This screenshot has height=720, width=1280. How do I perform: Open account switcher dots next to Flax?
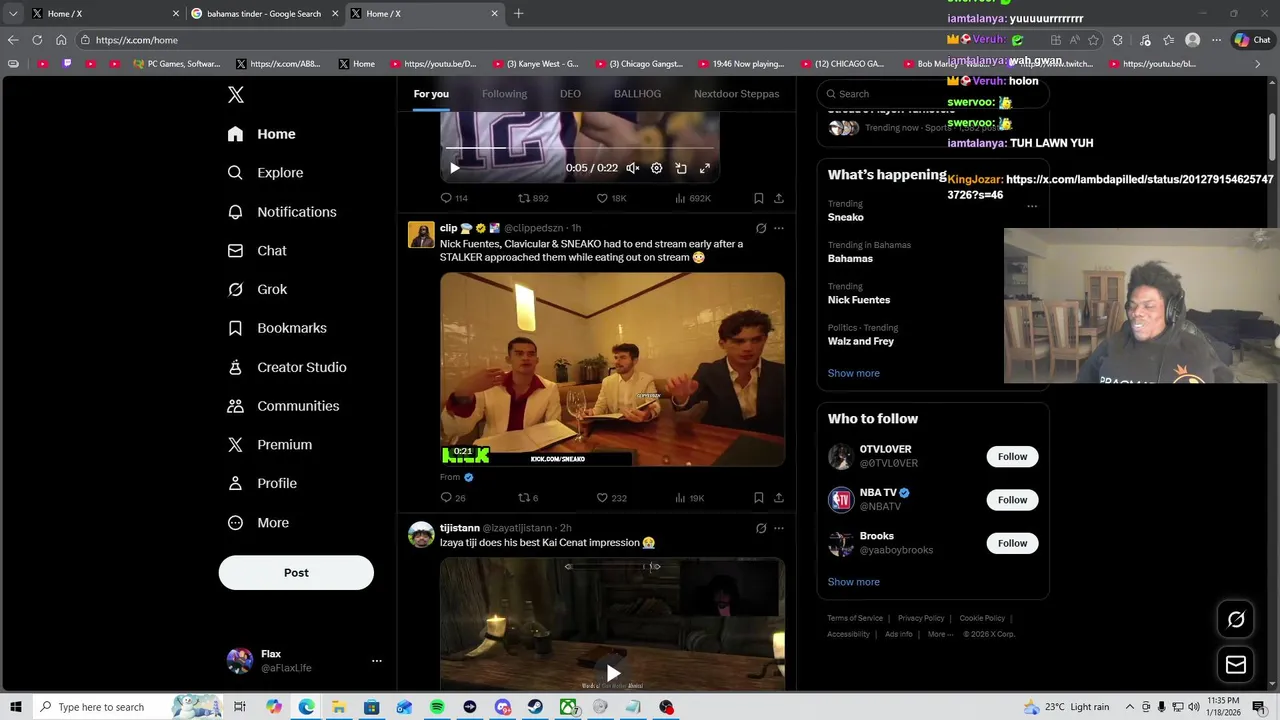(x=377, y=661)
